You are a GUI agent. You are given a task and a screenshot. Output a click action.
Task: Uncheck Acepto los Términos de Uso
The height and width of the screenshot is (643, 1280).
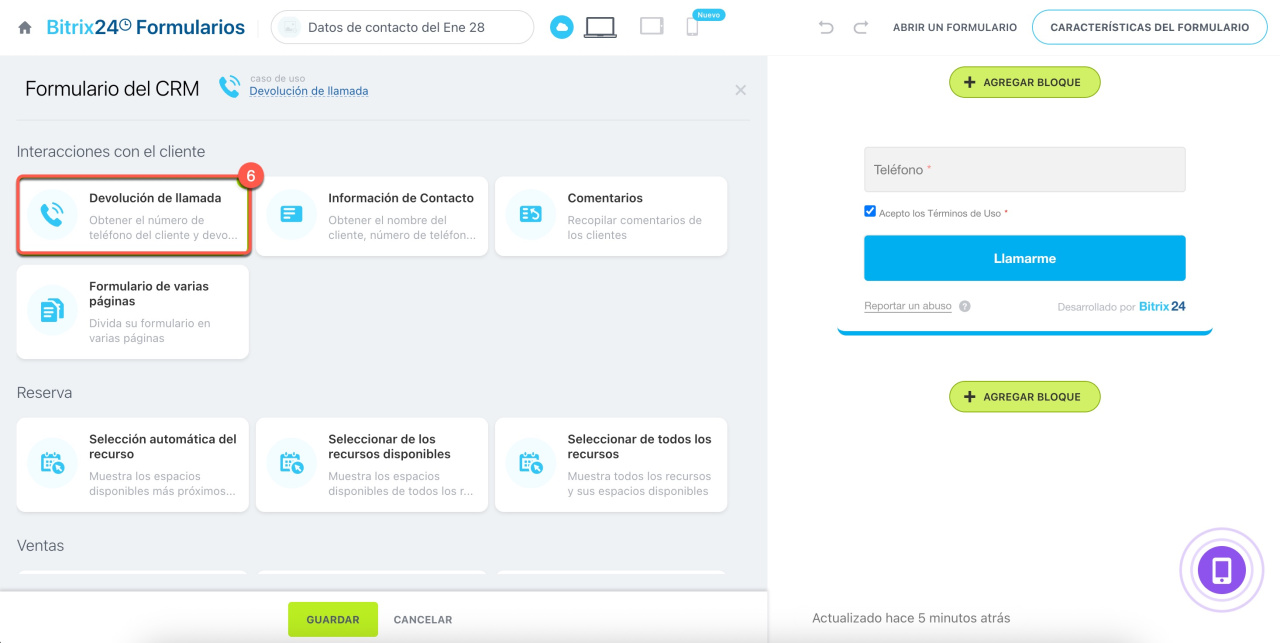click(870, 212)
